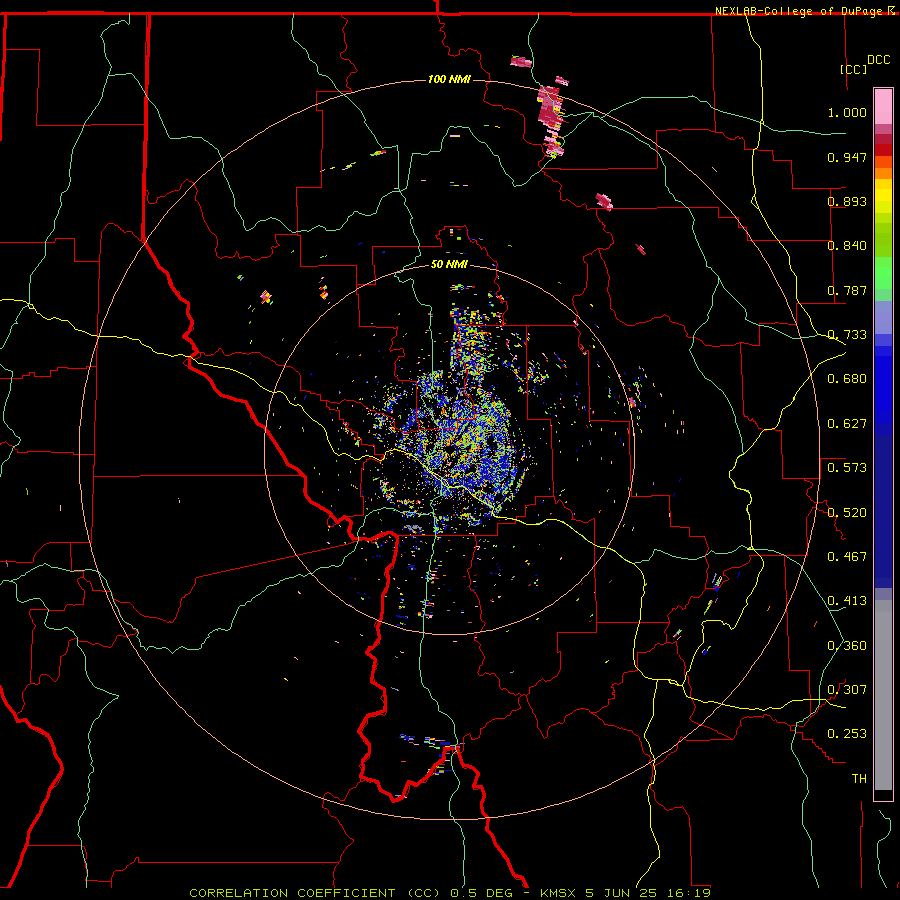The width and height of the screenshot is (900, 900).
Task: Click the [CC] legend unit label
Action: point(854,69)
